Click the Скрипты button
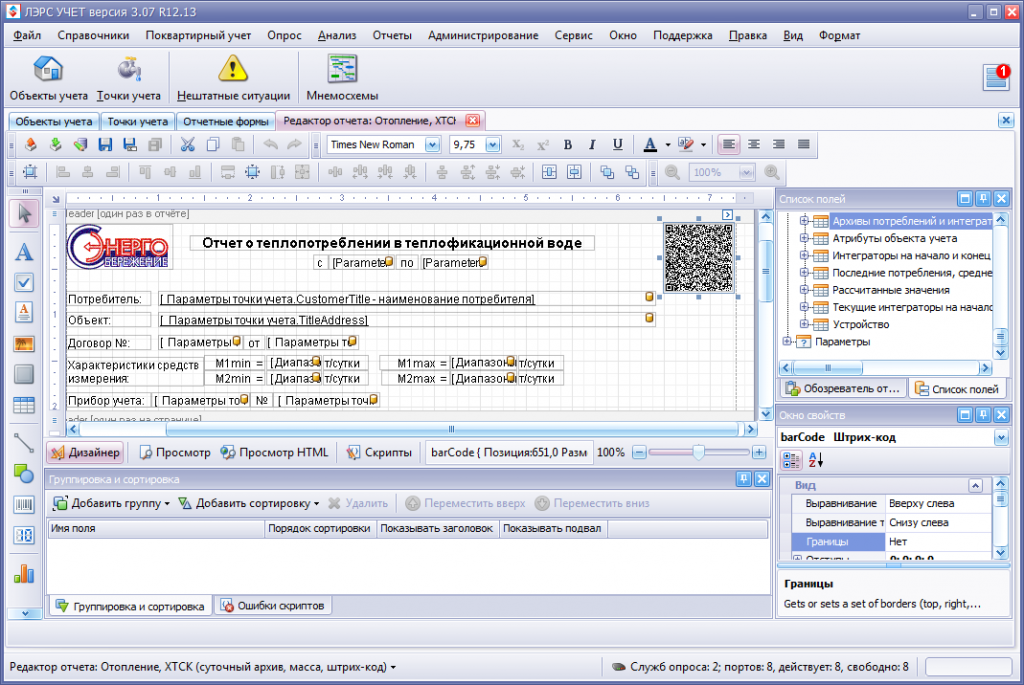The height and width of the screenshot is (685, 1024). pyautogui.click(x=379, y=452)
